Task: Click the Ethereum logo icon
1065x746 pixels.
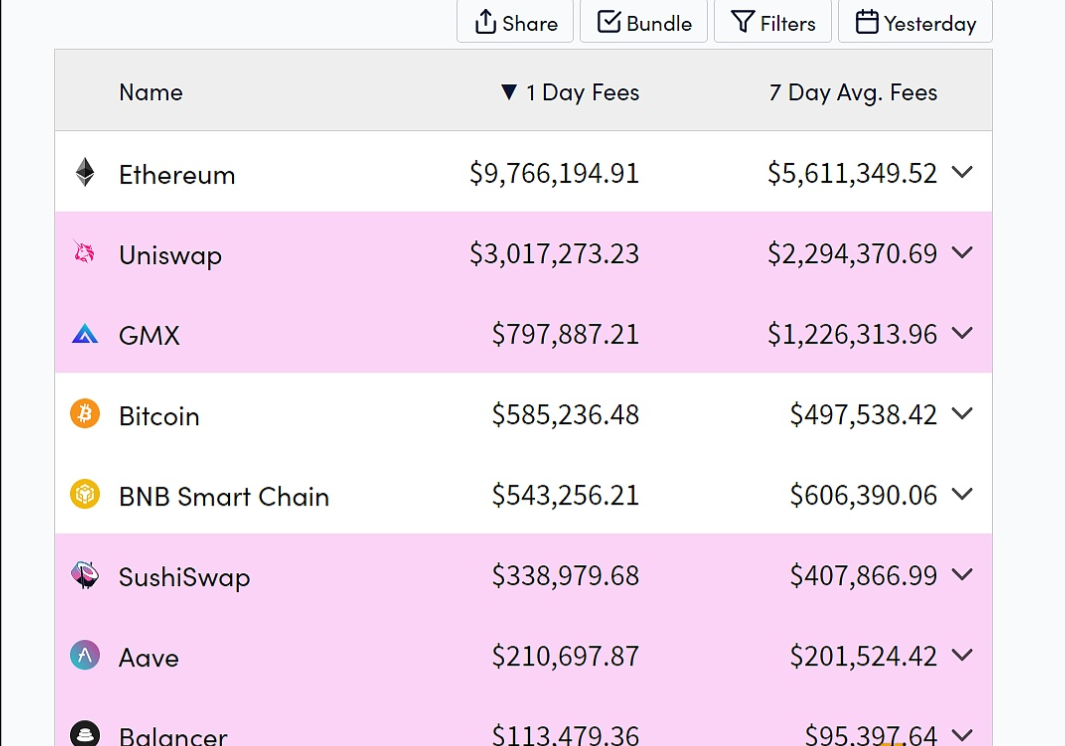Action: [85, 173]
